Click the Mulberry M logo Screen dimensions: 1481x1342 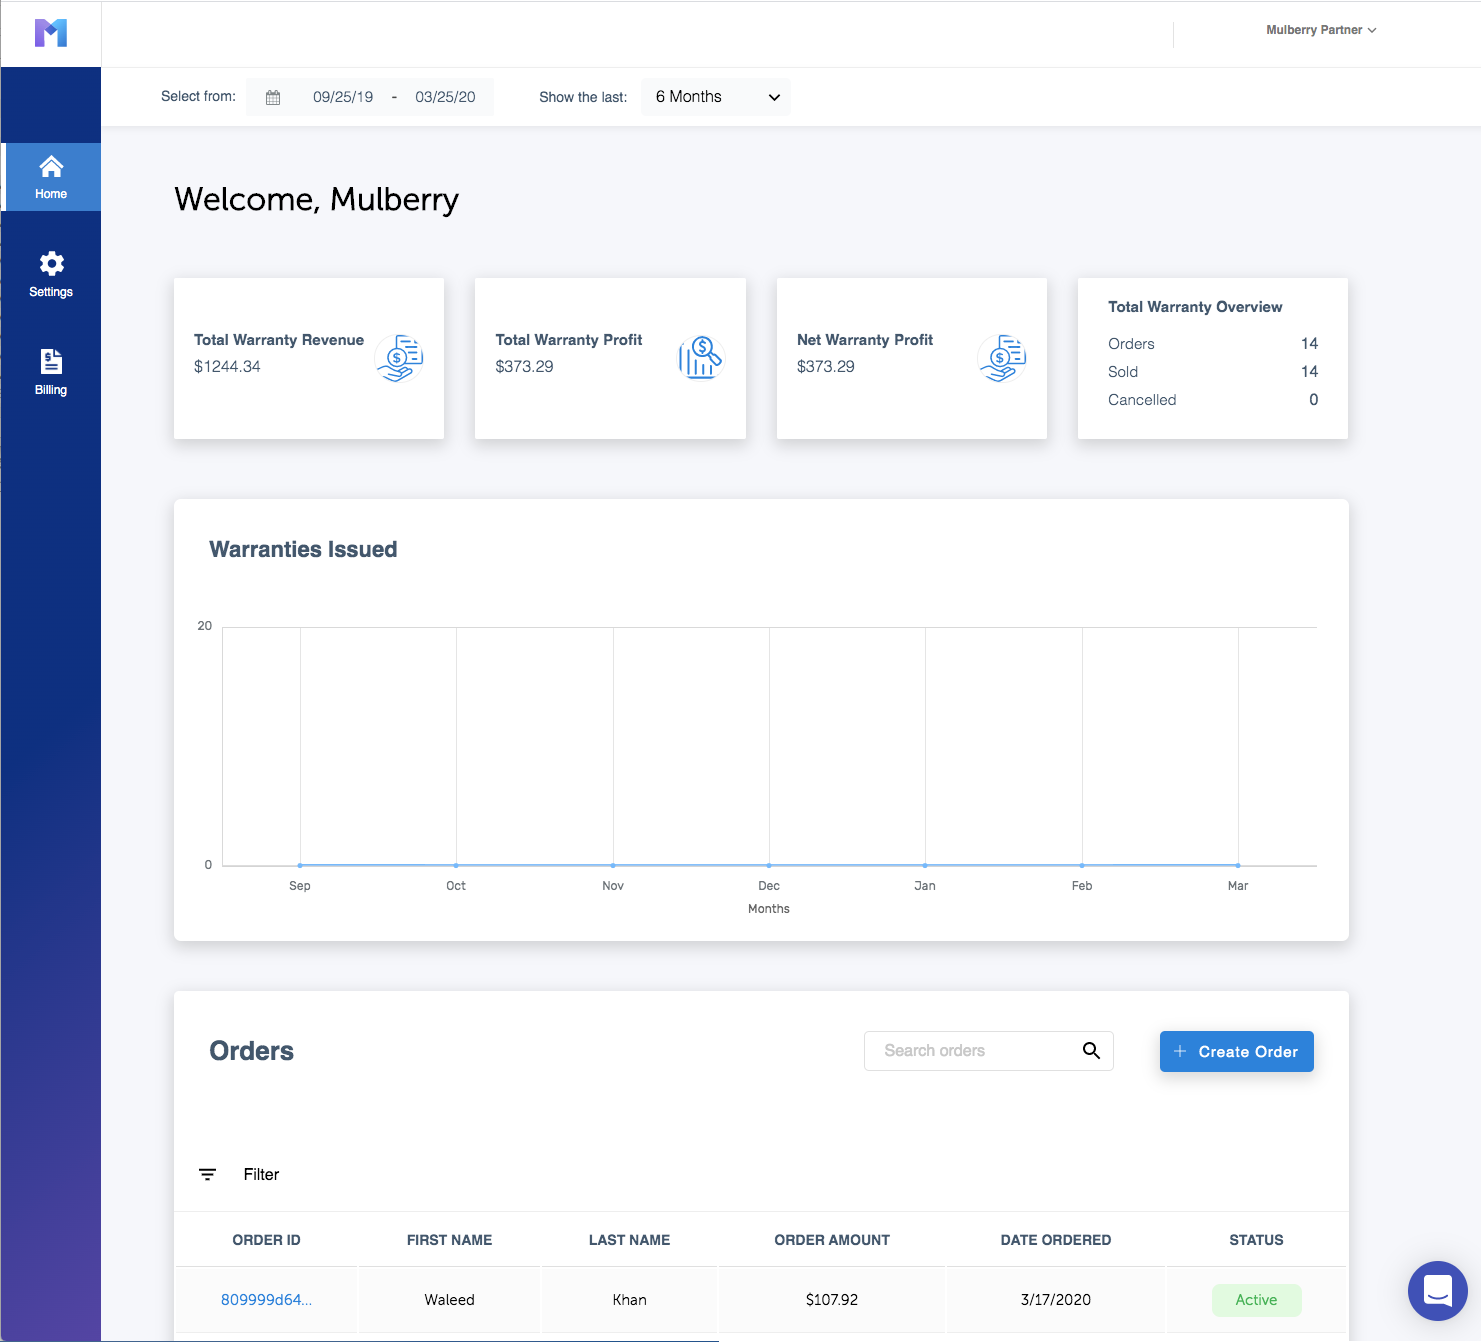(x=51, y=33)
